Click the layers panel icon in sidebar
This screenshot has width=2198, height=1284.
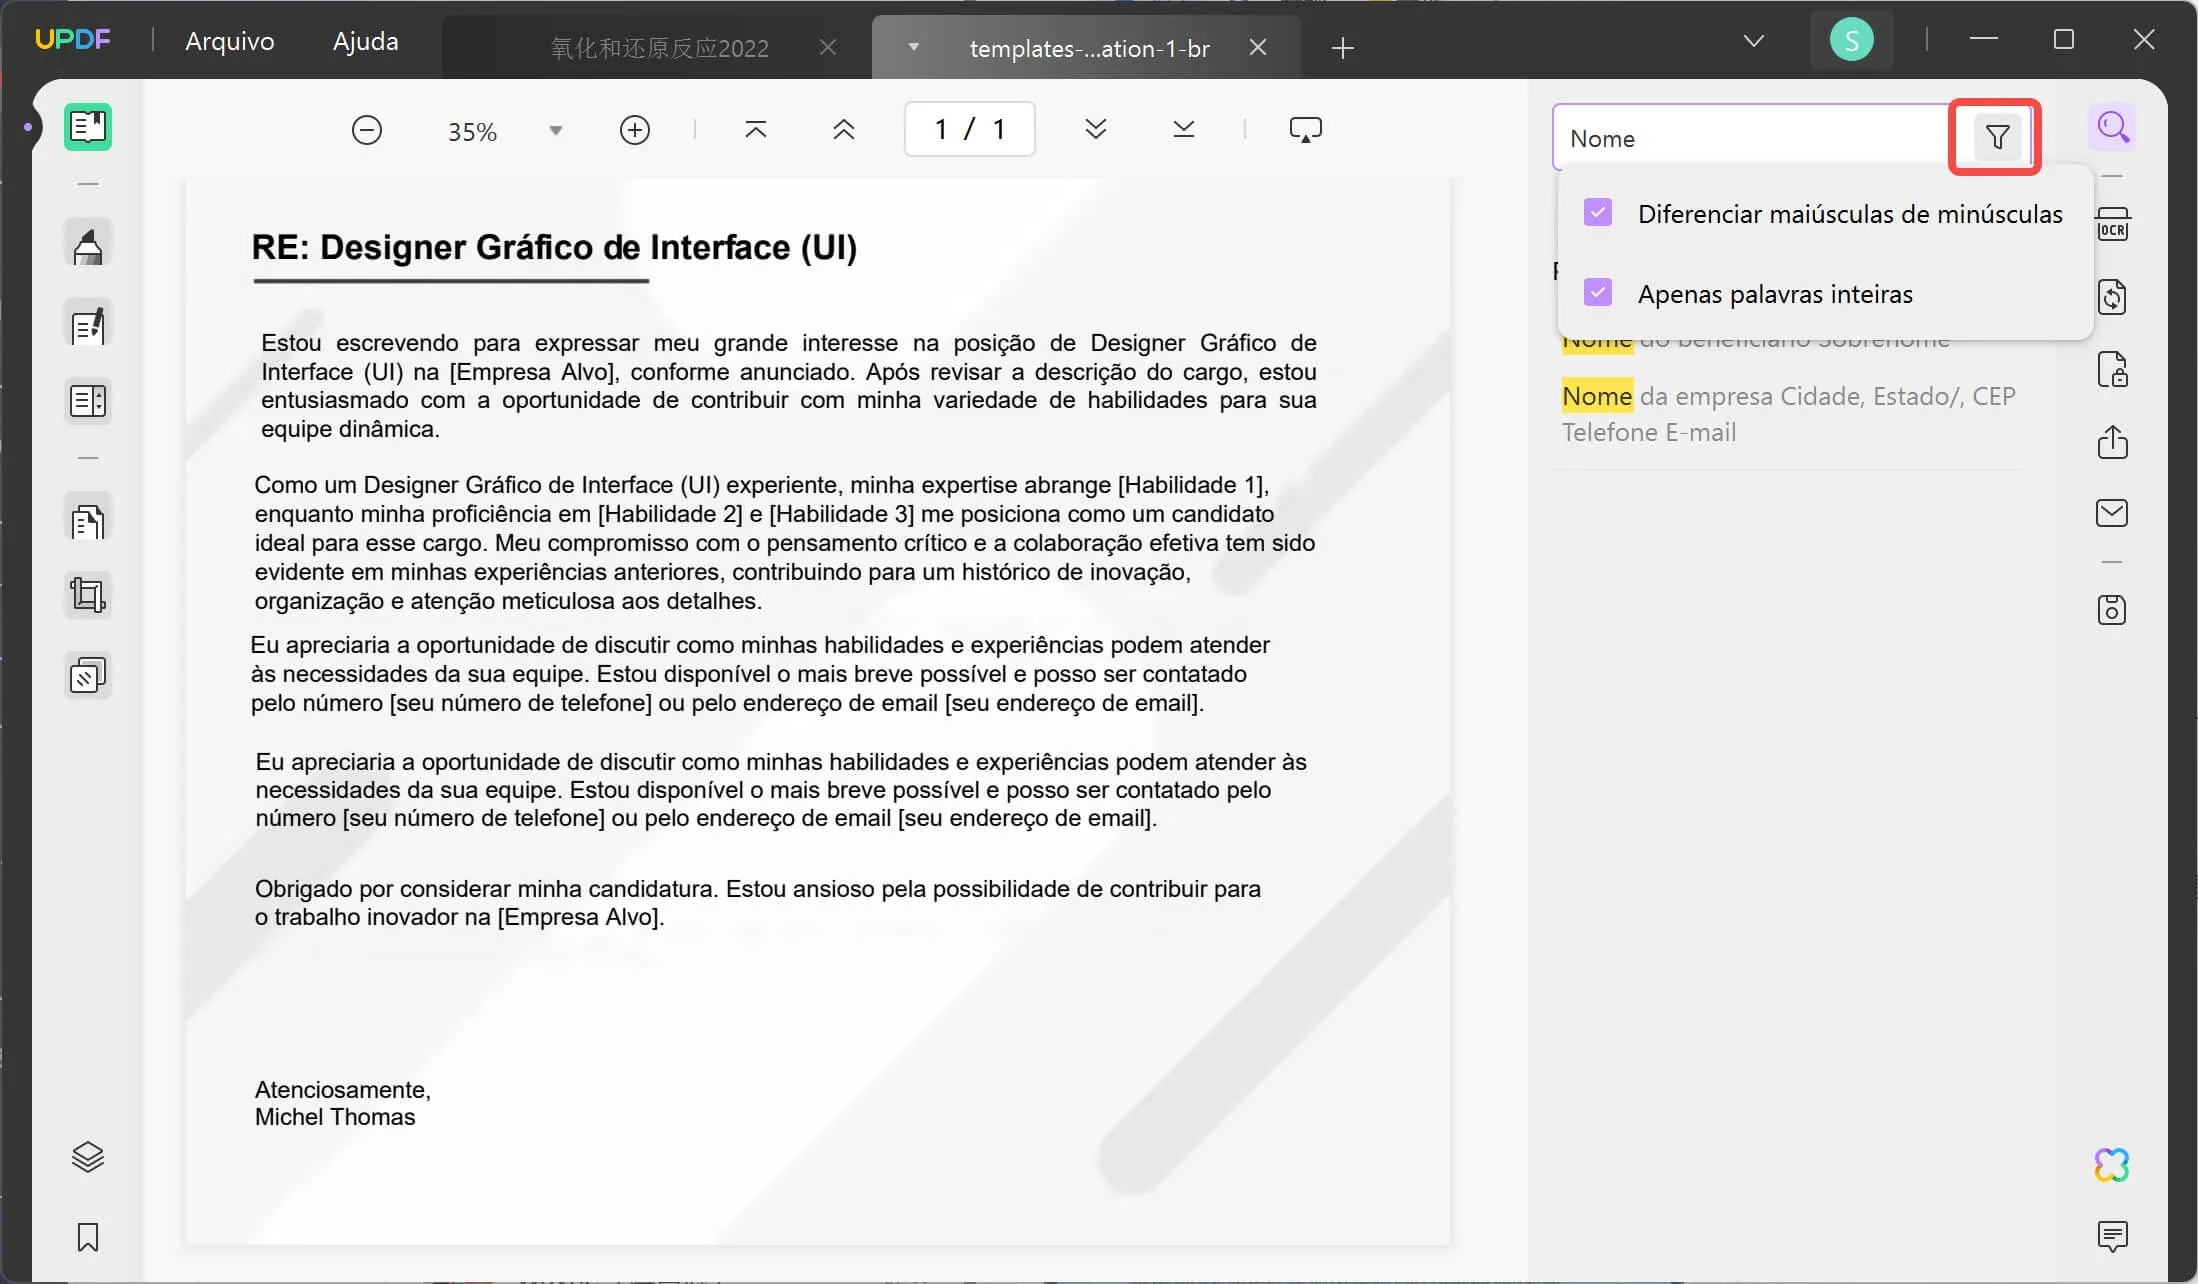click(x=87, y=1157)
